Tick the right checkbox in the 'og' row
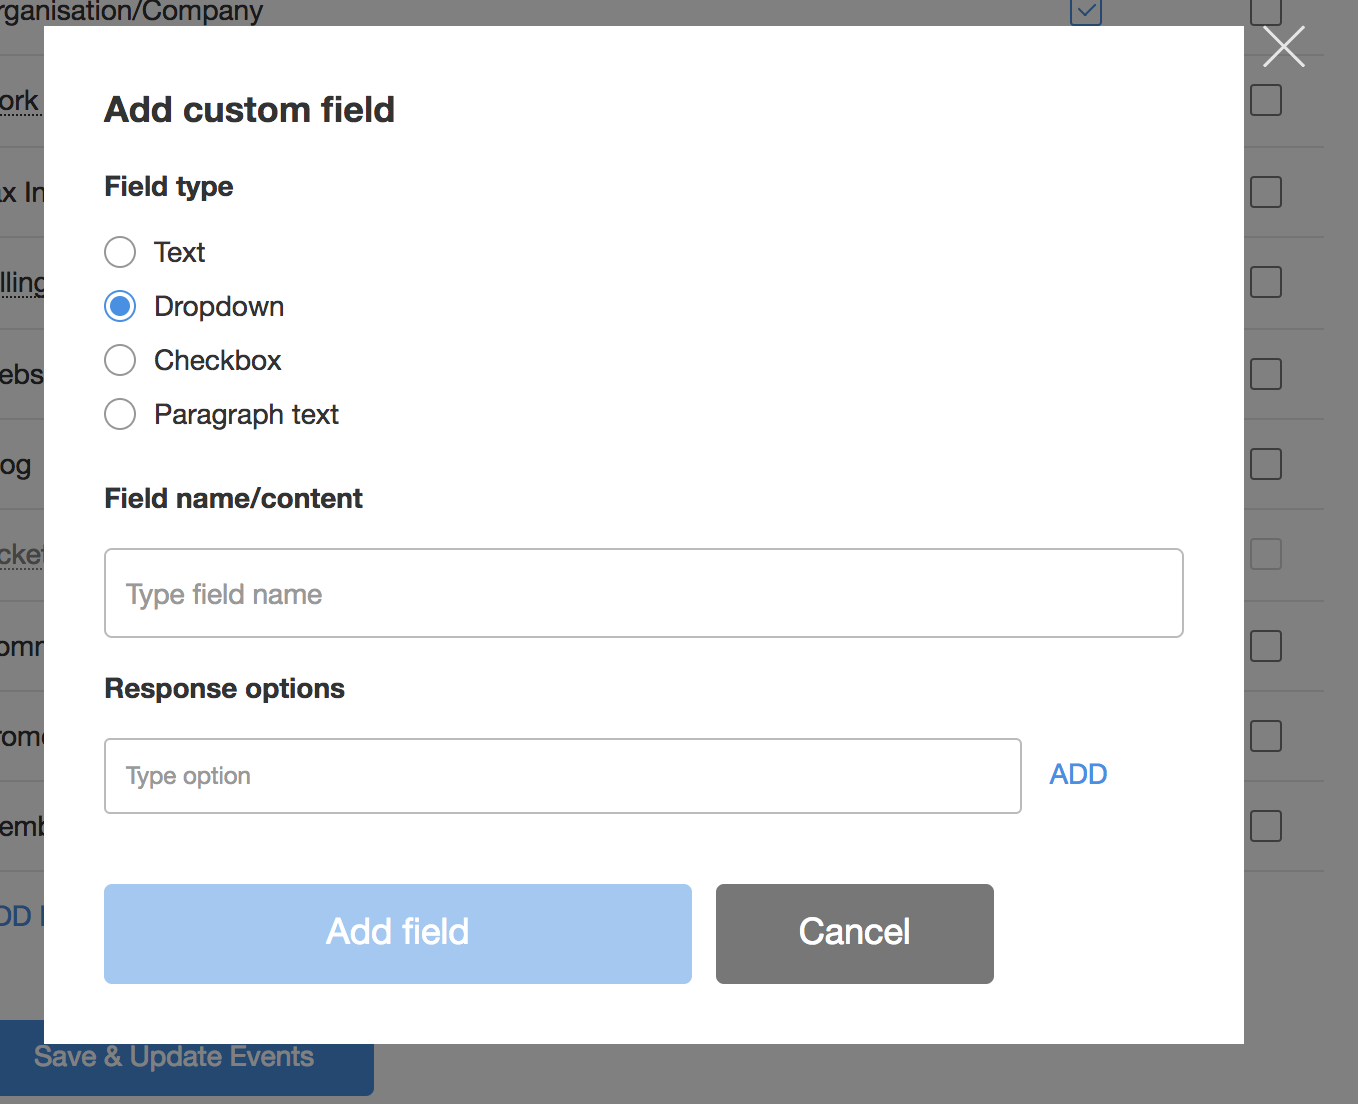 [x=1266, y=464]
